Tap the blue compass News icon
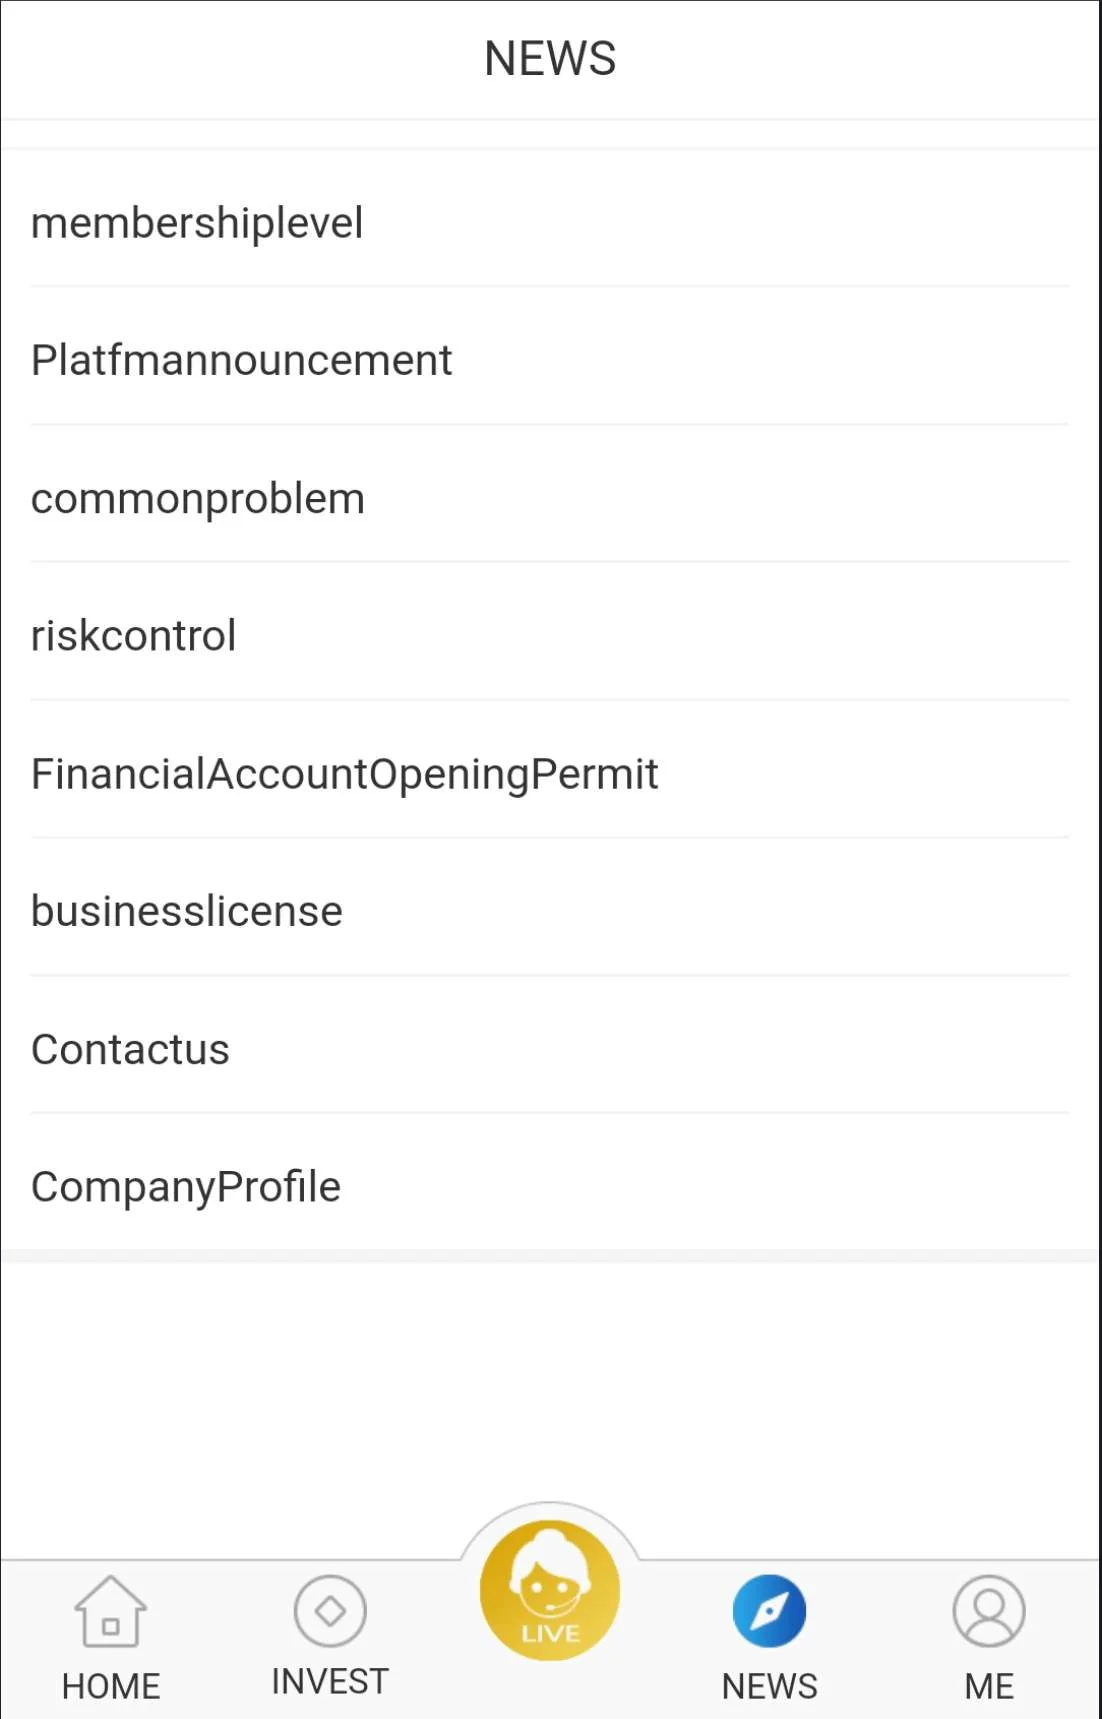 click(769, 1611)
